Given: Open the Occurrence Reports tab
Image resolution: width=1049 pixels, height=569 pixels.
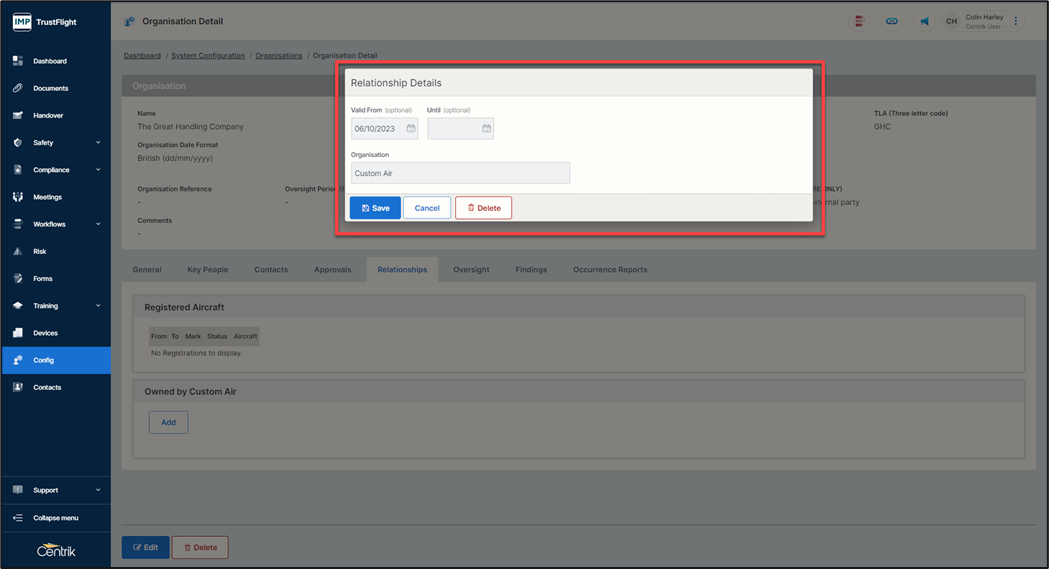Looking at the screenshot, I should click(x=609, y=270).
